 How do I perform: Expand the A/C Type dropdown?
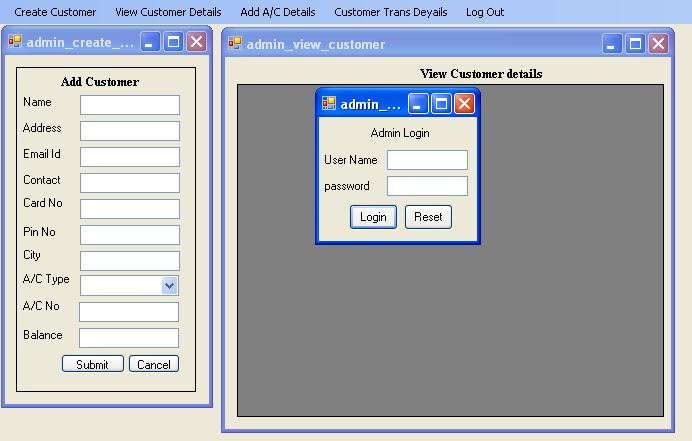169,285
